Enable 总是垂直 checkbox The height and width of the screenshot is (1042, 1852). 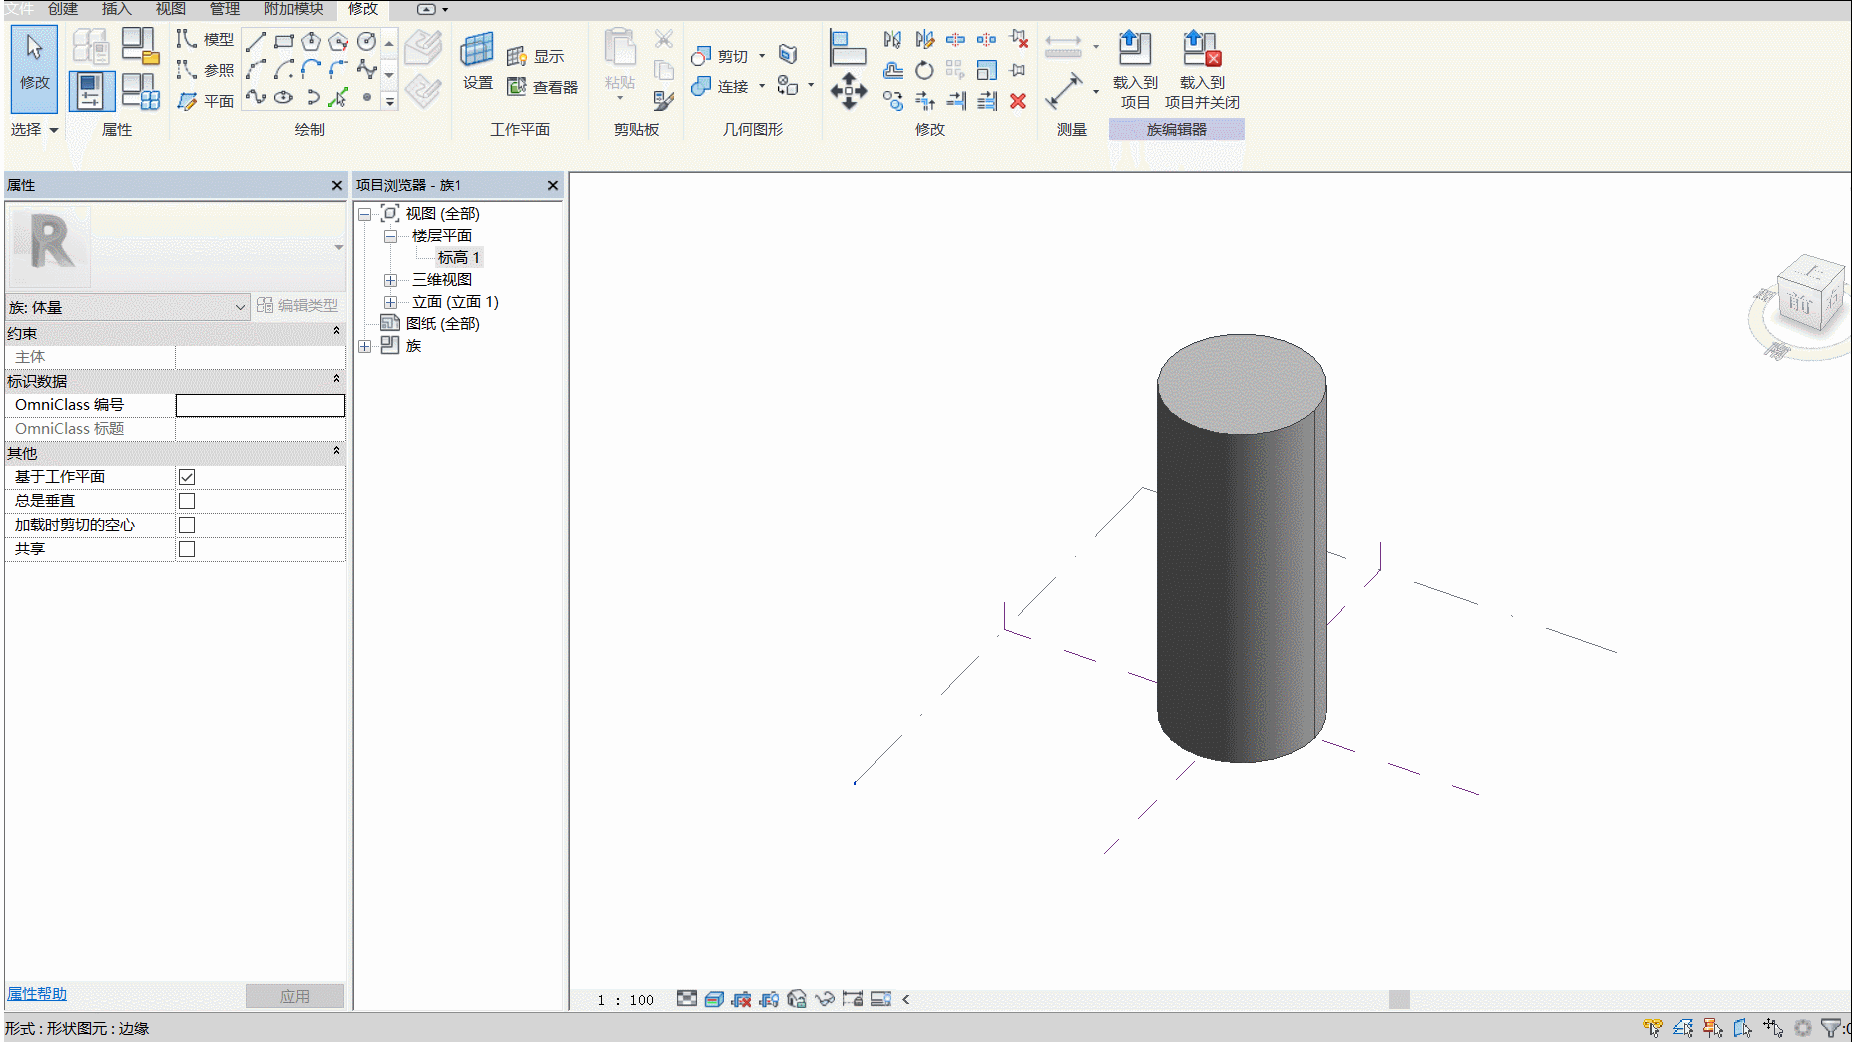(187, 501)
